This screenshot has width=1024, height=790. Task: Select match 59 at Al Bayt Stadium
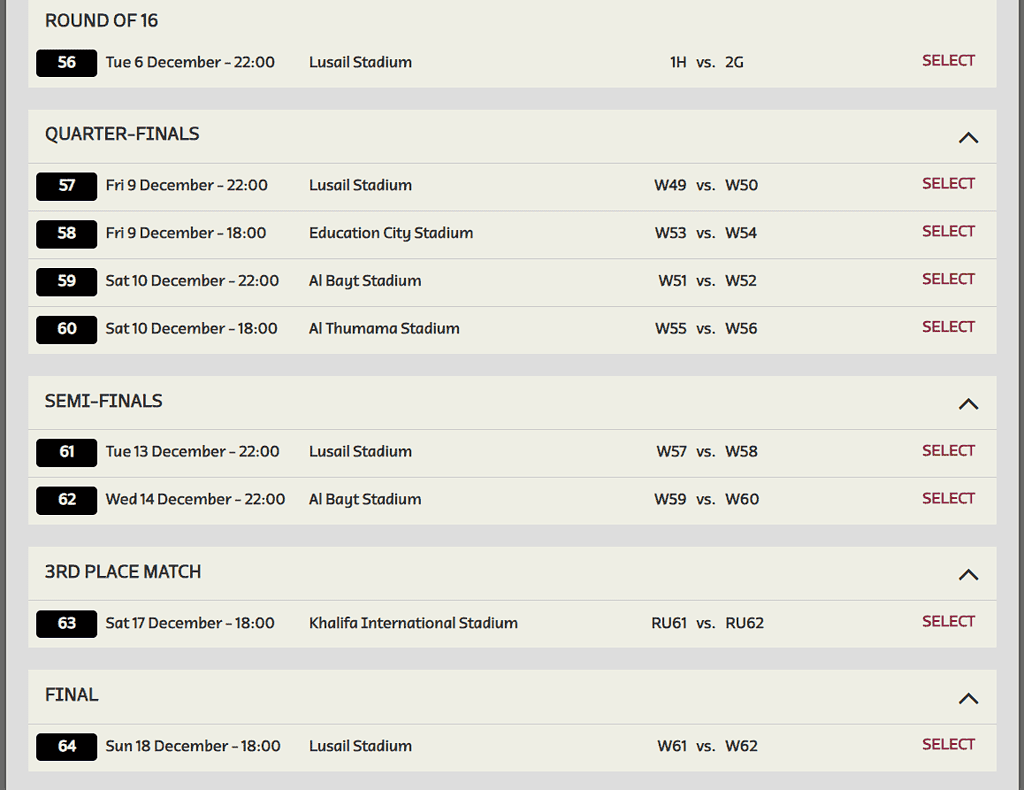click(x=948, y=279)
